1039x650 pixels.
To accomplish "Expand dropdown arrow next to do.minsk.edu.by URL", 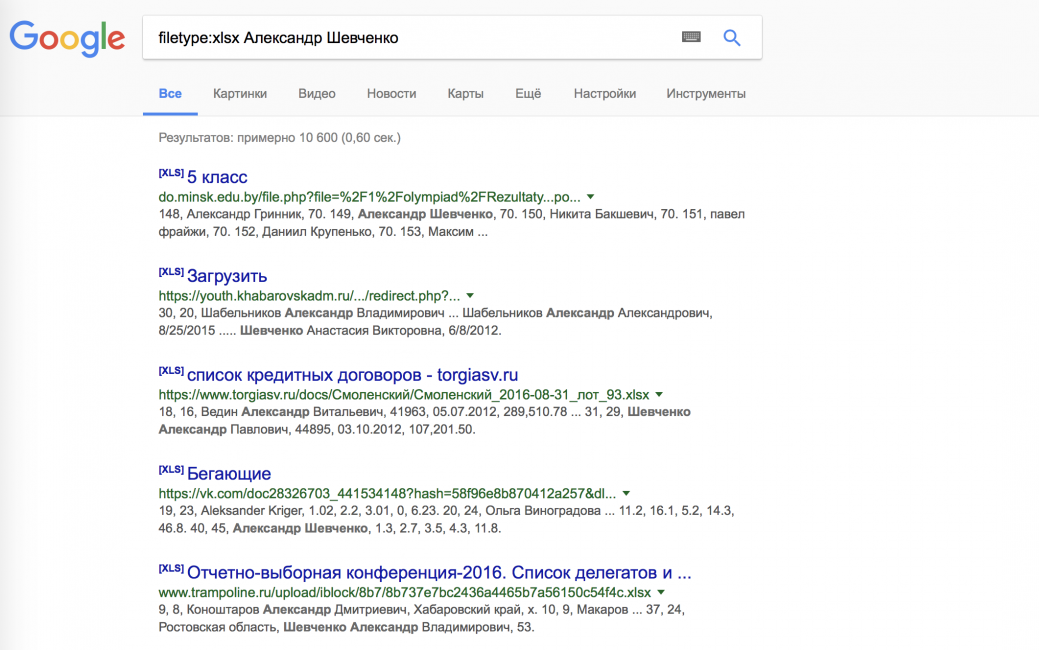I will [x=590, y=197].
